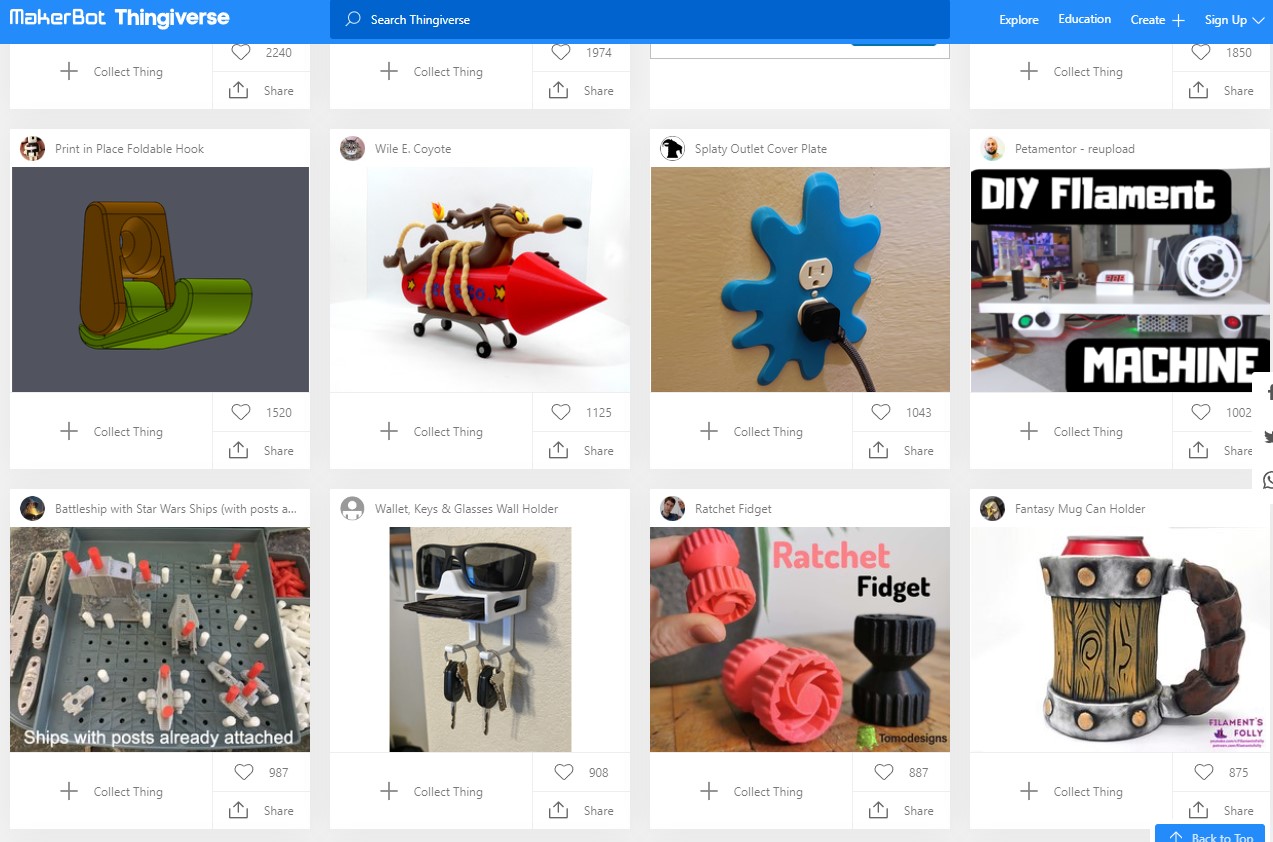Like the Fantasy Mug Can Holder
This screenshot has height=842, width=1273.
coord(1204,772)
